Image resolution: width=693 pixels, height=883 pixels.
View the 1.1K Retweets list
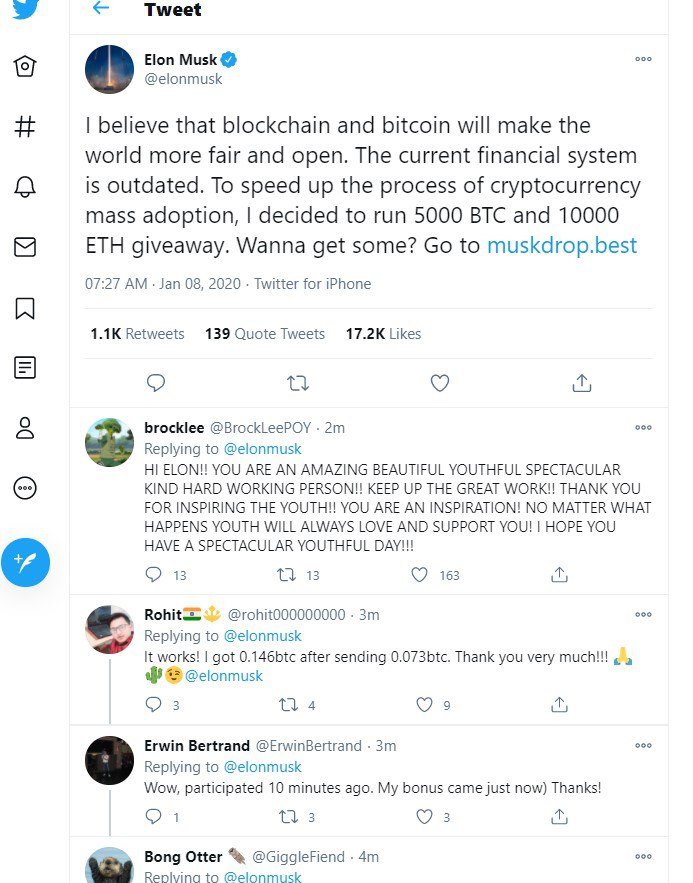pos(137,334)
